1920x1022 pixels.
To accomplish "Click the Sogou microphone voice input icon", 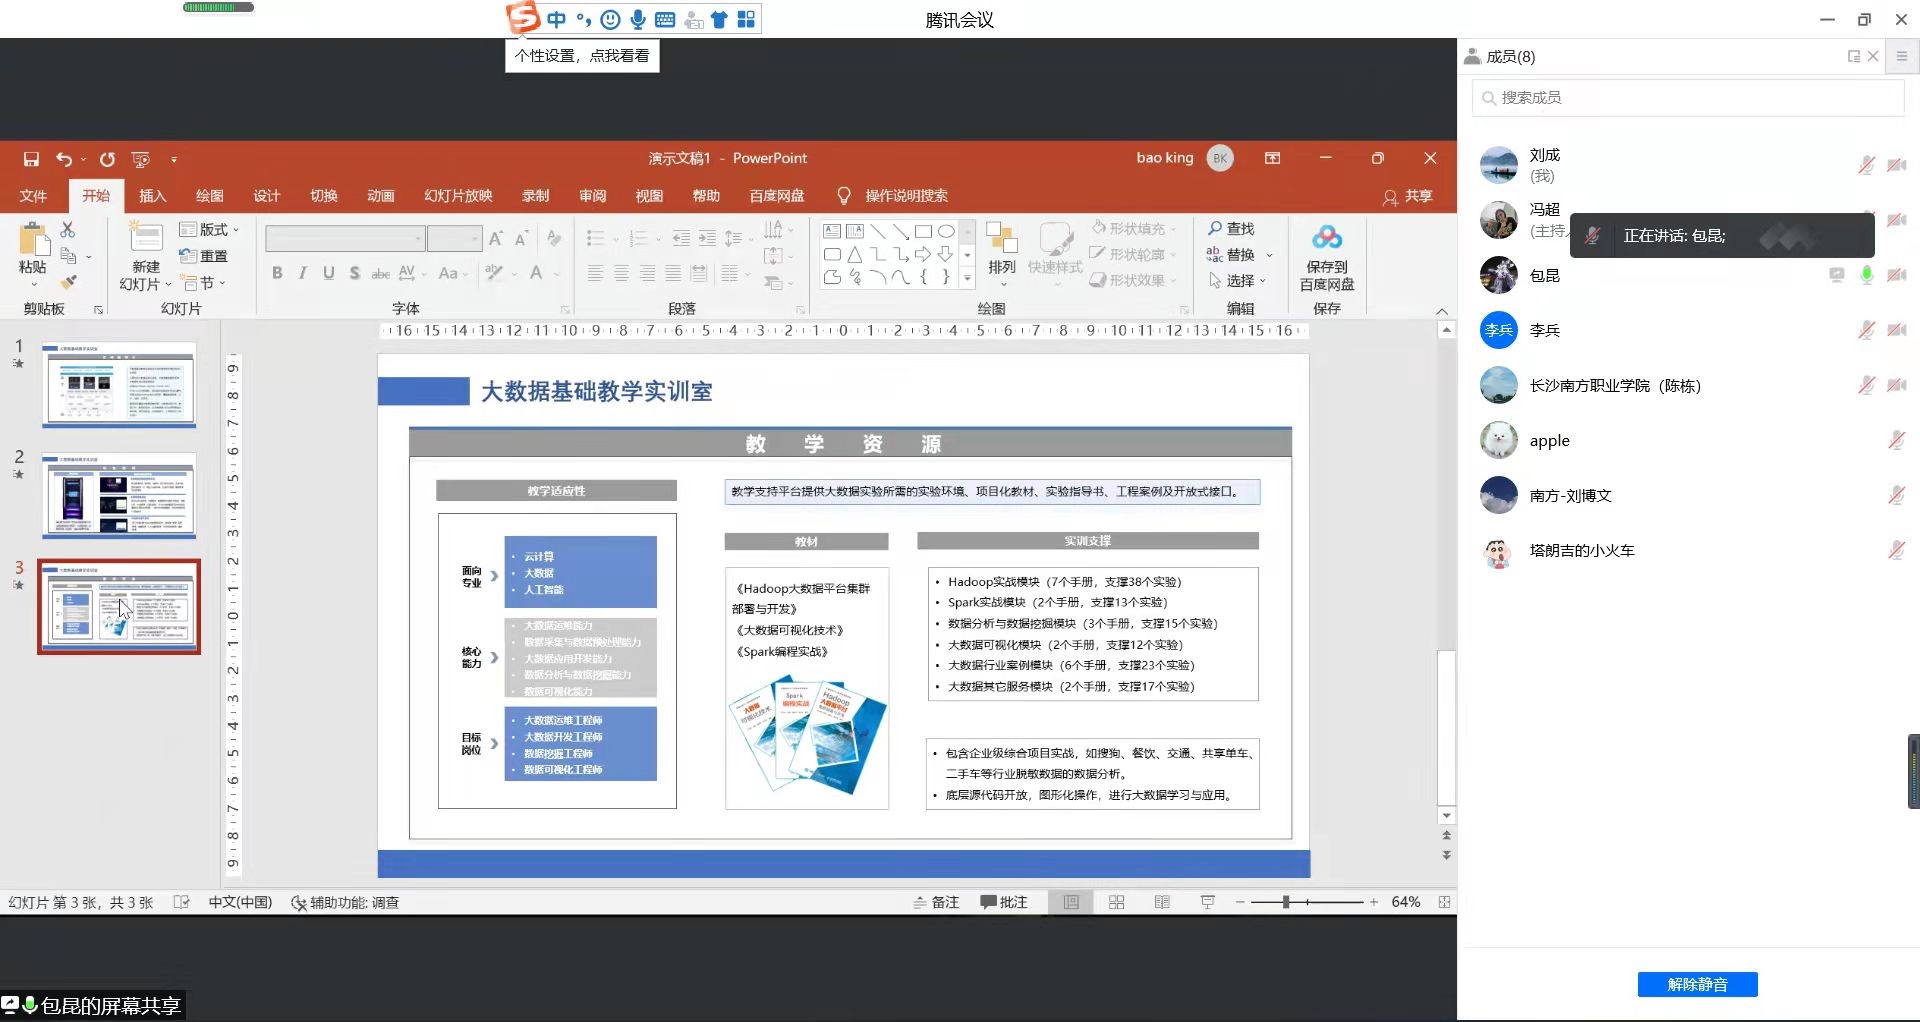I will pos(637,19).
